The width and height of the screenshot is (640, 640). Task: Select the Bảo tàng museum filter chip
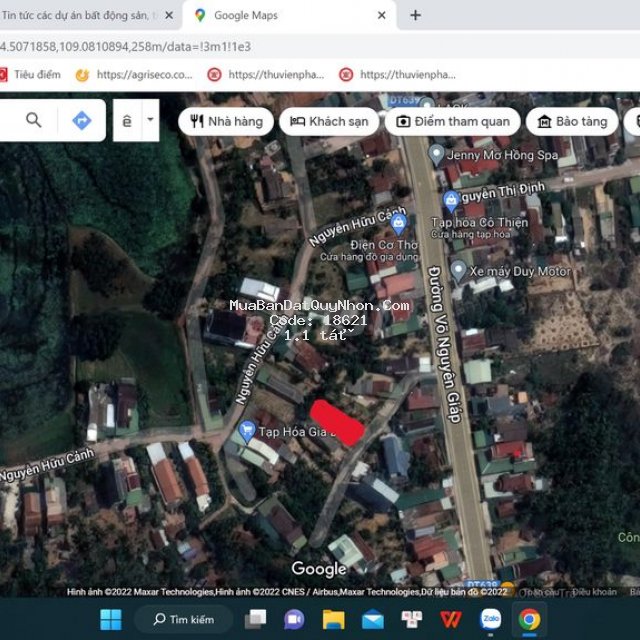click(x=572, y=121)
